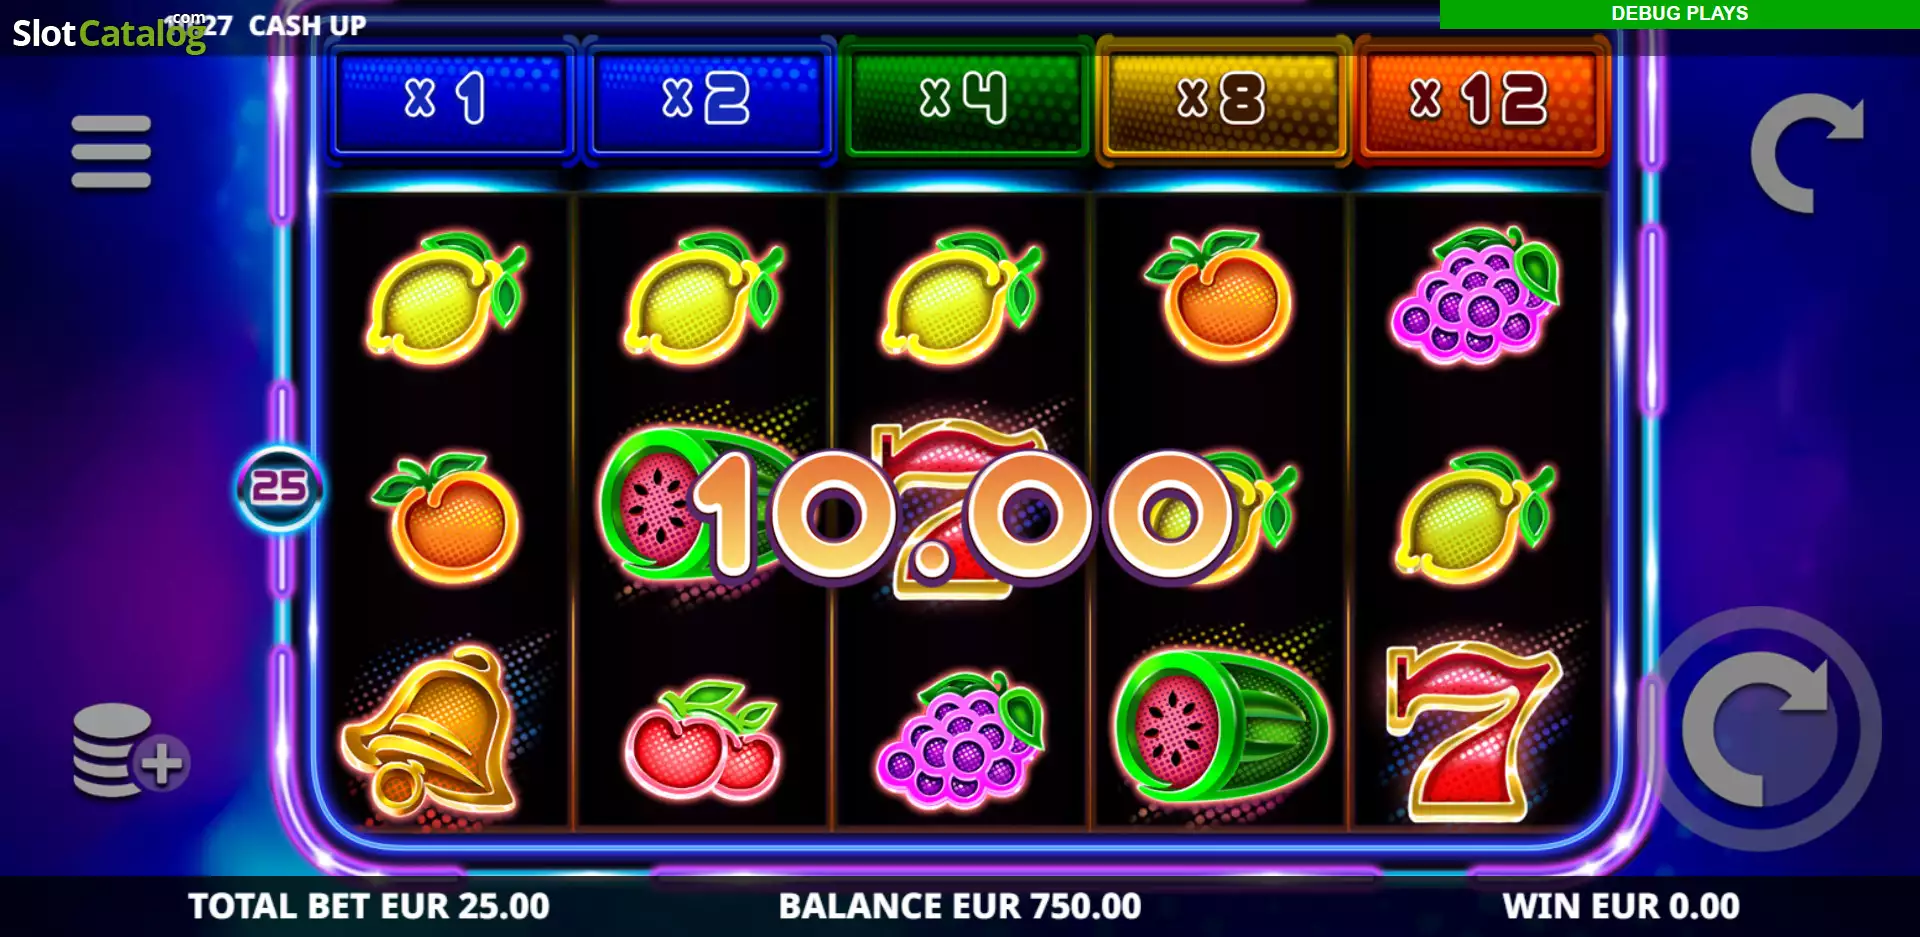Click the DEBUG PLAYS banner
This screenshot has width=1920, height=937.
[1680, 14]
